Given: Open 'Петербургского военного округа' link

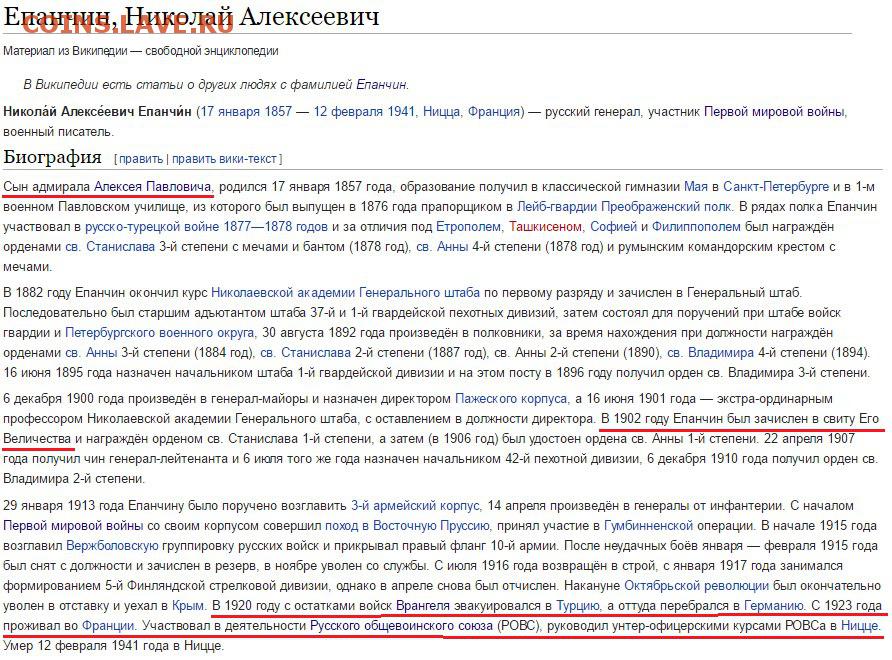Looking at the screenshot, I should coord(159,332).
